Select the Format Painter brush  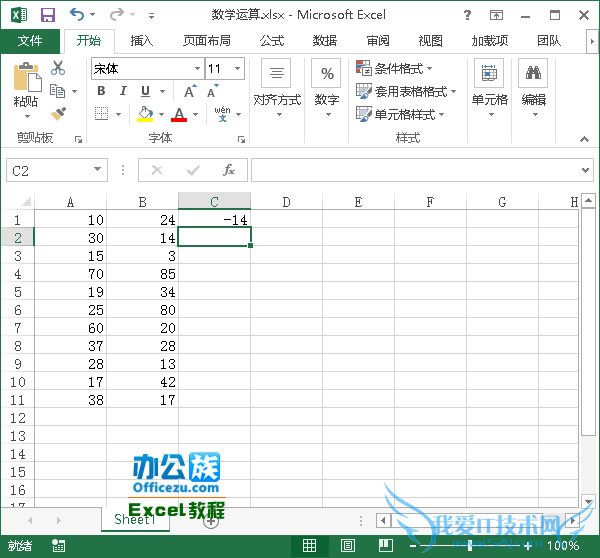click(58, 114)
